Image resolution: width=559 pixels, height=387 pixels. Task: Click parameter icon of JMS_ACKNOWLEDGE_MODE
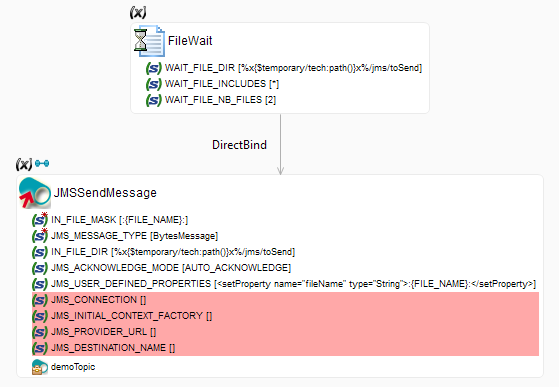pyautogui.click(x=40, y=268)
